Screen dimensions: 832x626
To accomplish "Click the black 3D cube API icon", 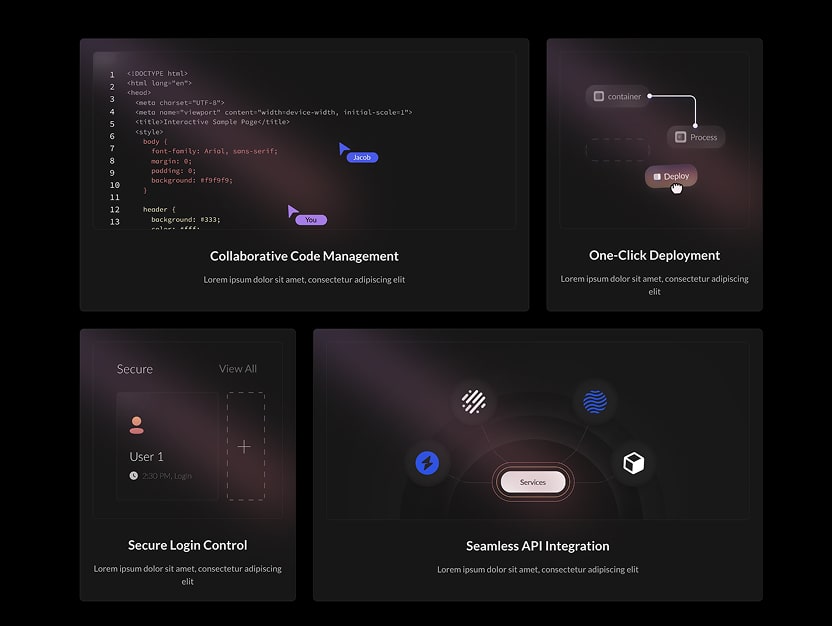I will coord(633,463).
